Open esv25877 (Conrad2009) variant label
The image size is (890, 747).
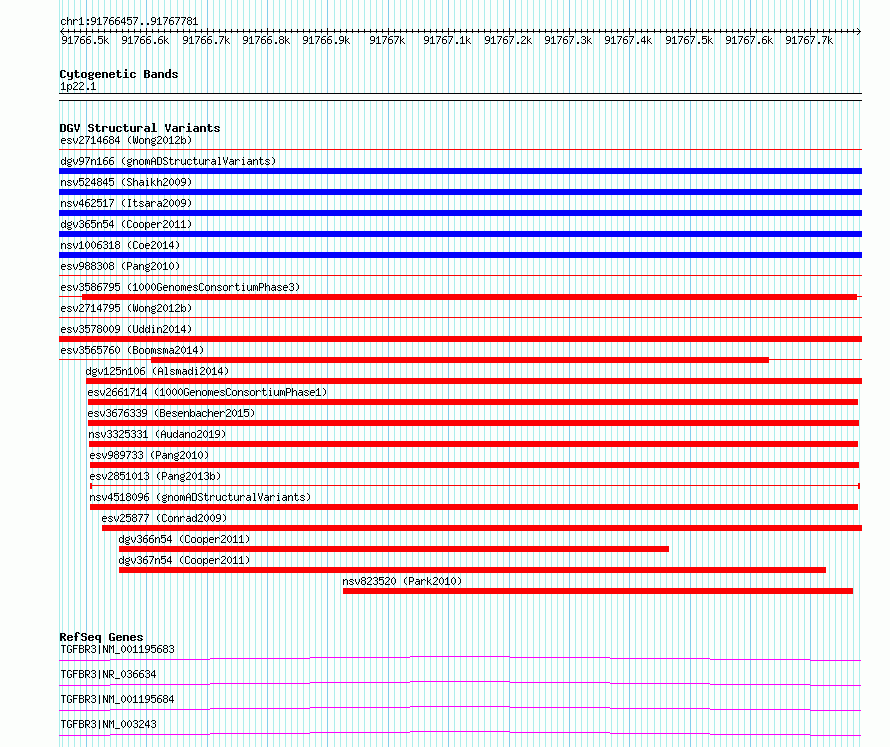[x=164, y=518]
